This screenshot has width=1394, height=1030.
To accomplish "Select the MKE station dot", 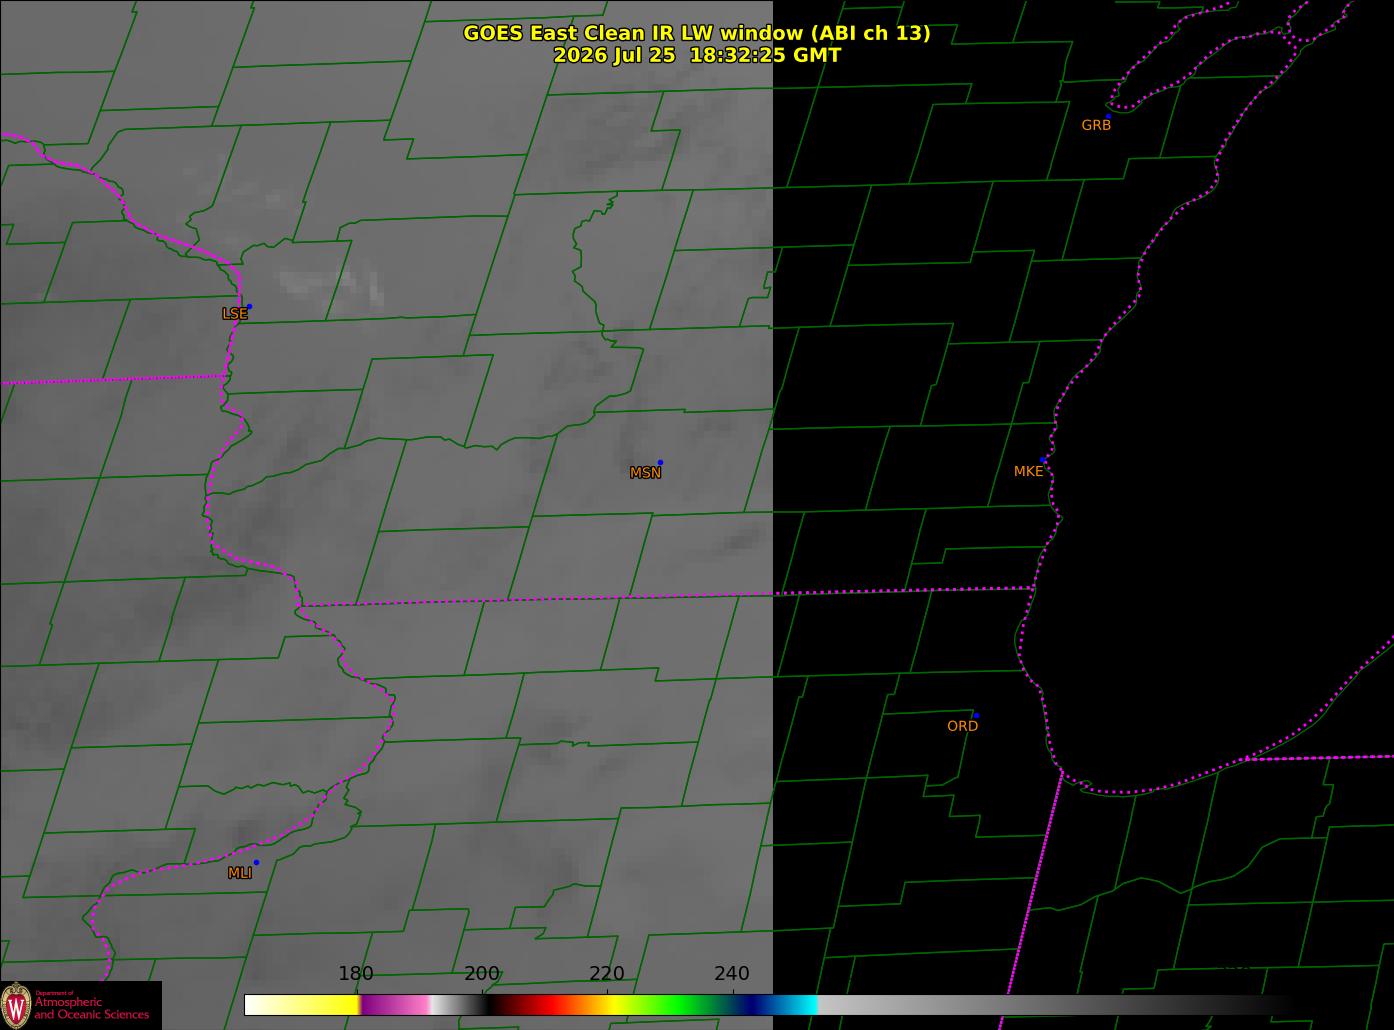I will point(1043,460).
